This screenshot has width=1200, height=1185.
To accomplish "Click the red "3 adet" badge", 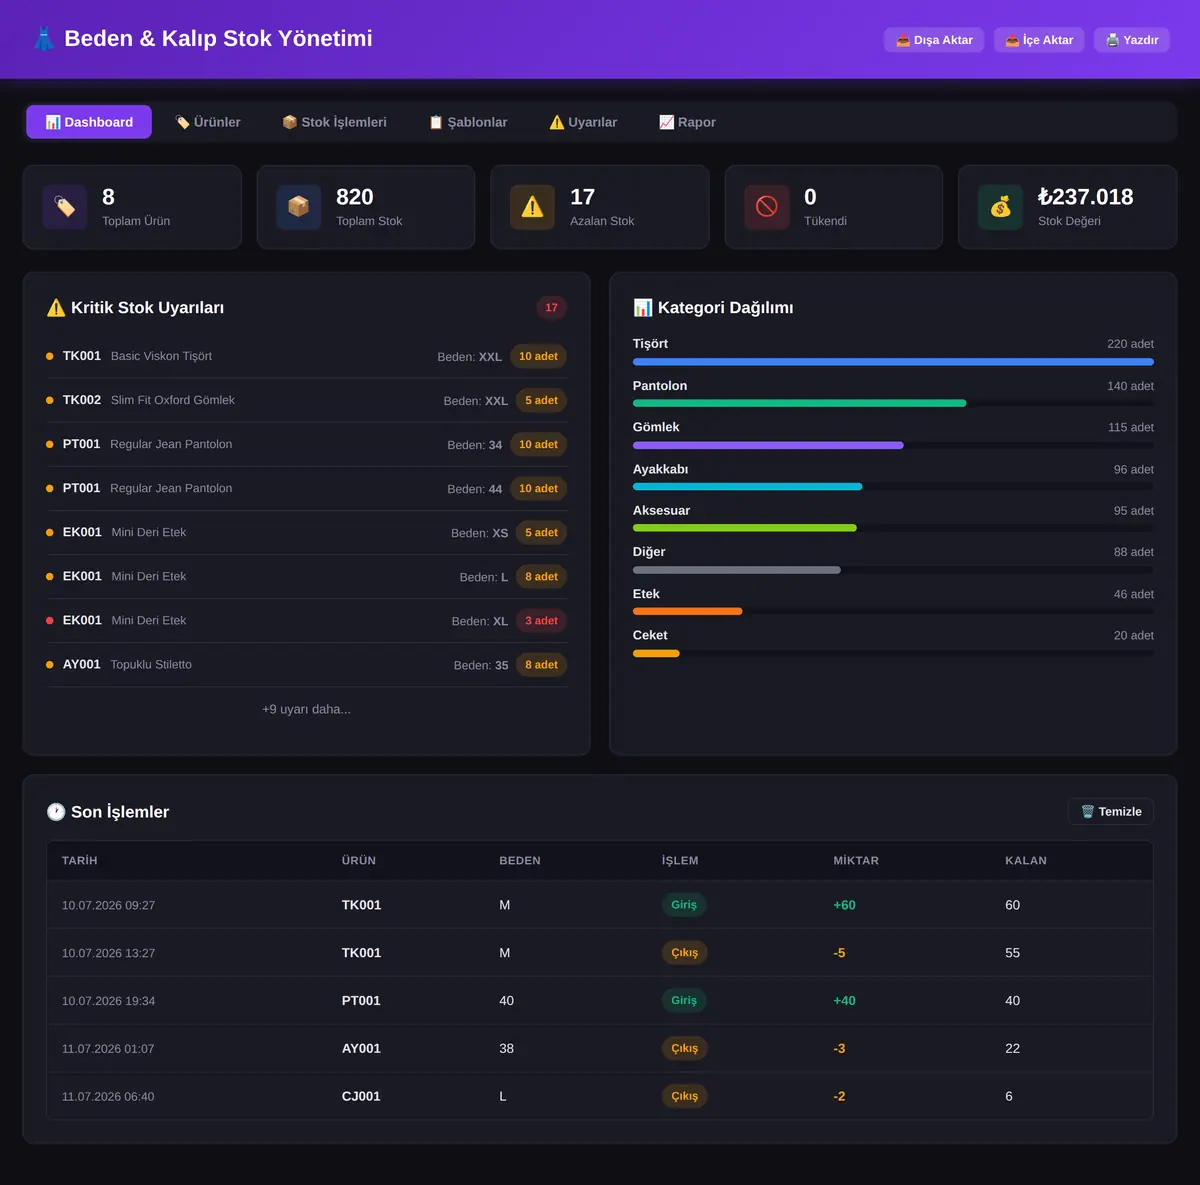I will [541, 621].
